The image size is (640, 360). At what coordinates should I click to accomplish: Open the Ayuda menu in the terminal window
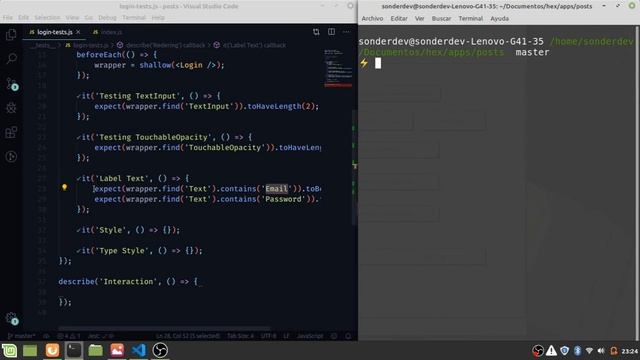(x=500, y=18)
